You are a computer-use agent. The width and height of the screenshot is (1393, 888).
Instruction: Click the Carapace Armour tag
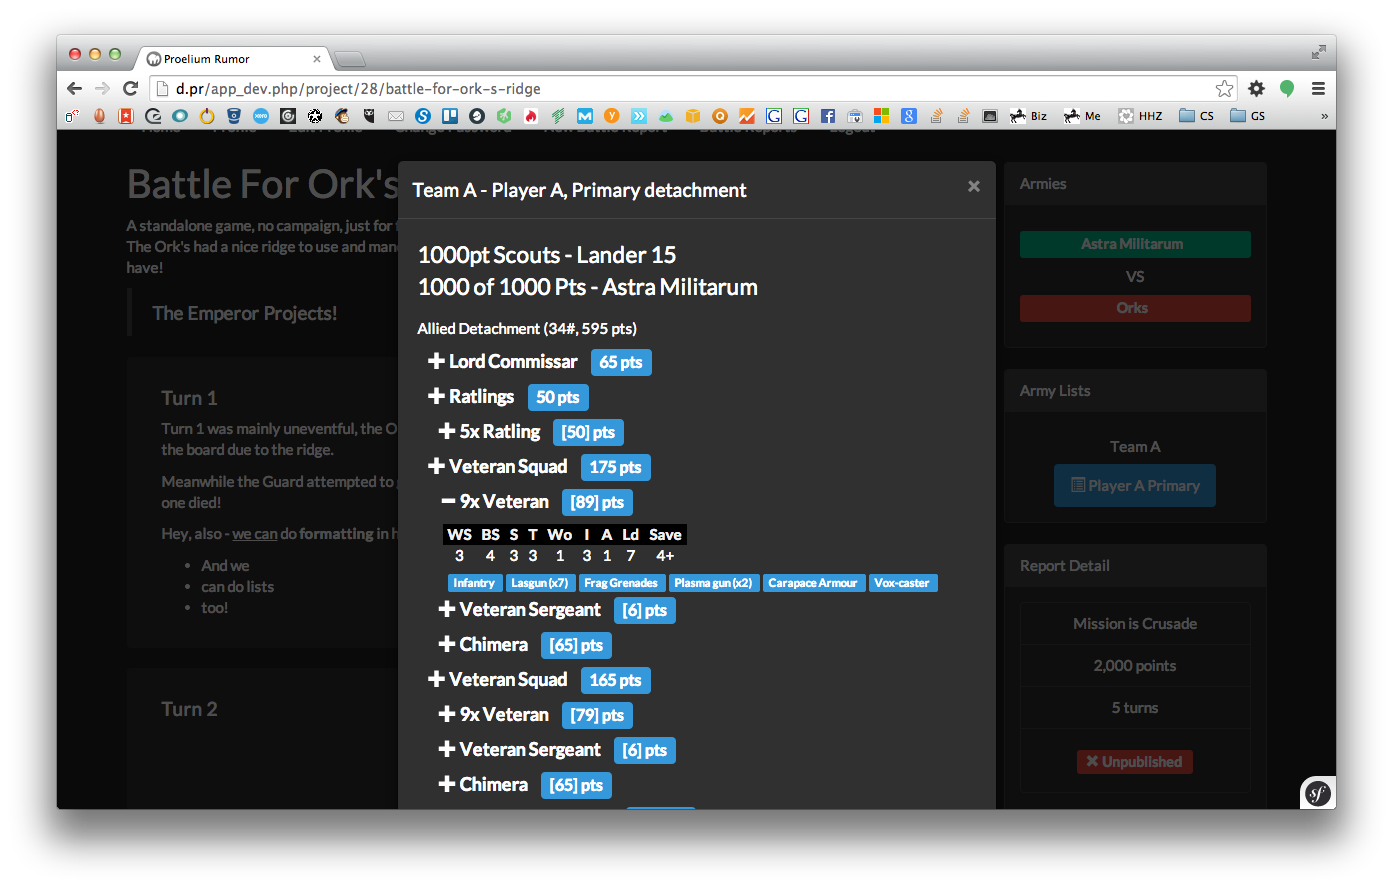click(813, 583)
